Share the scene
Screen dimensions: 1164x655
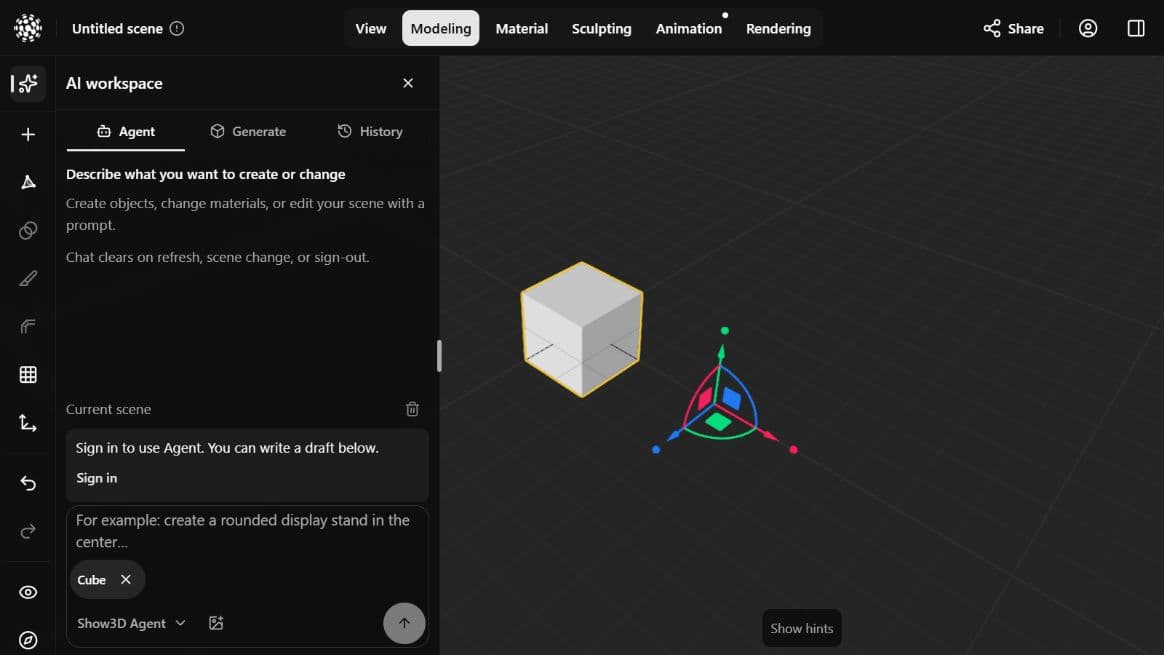1013,28
